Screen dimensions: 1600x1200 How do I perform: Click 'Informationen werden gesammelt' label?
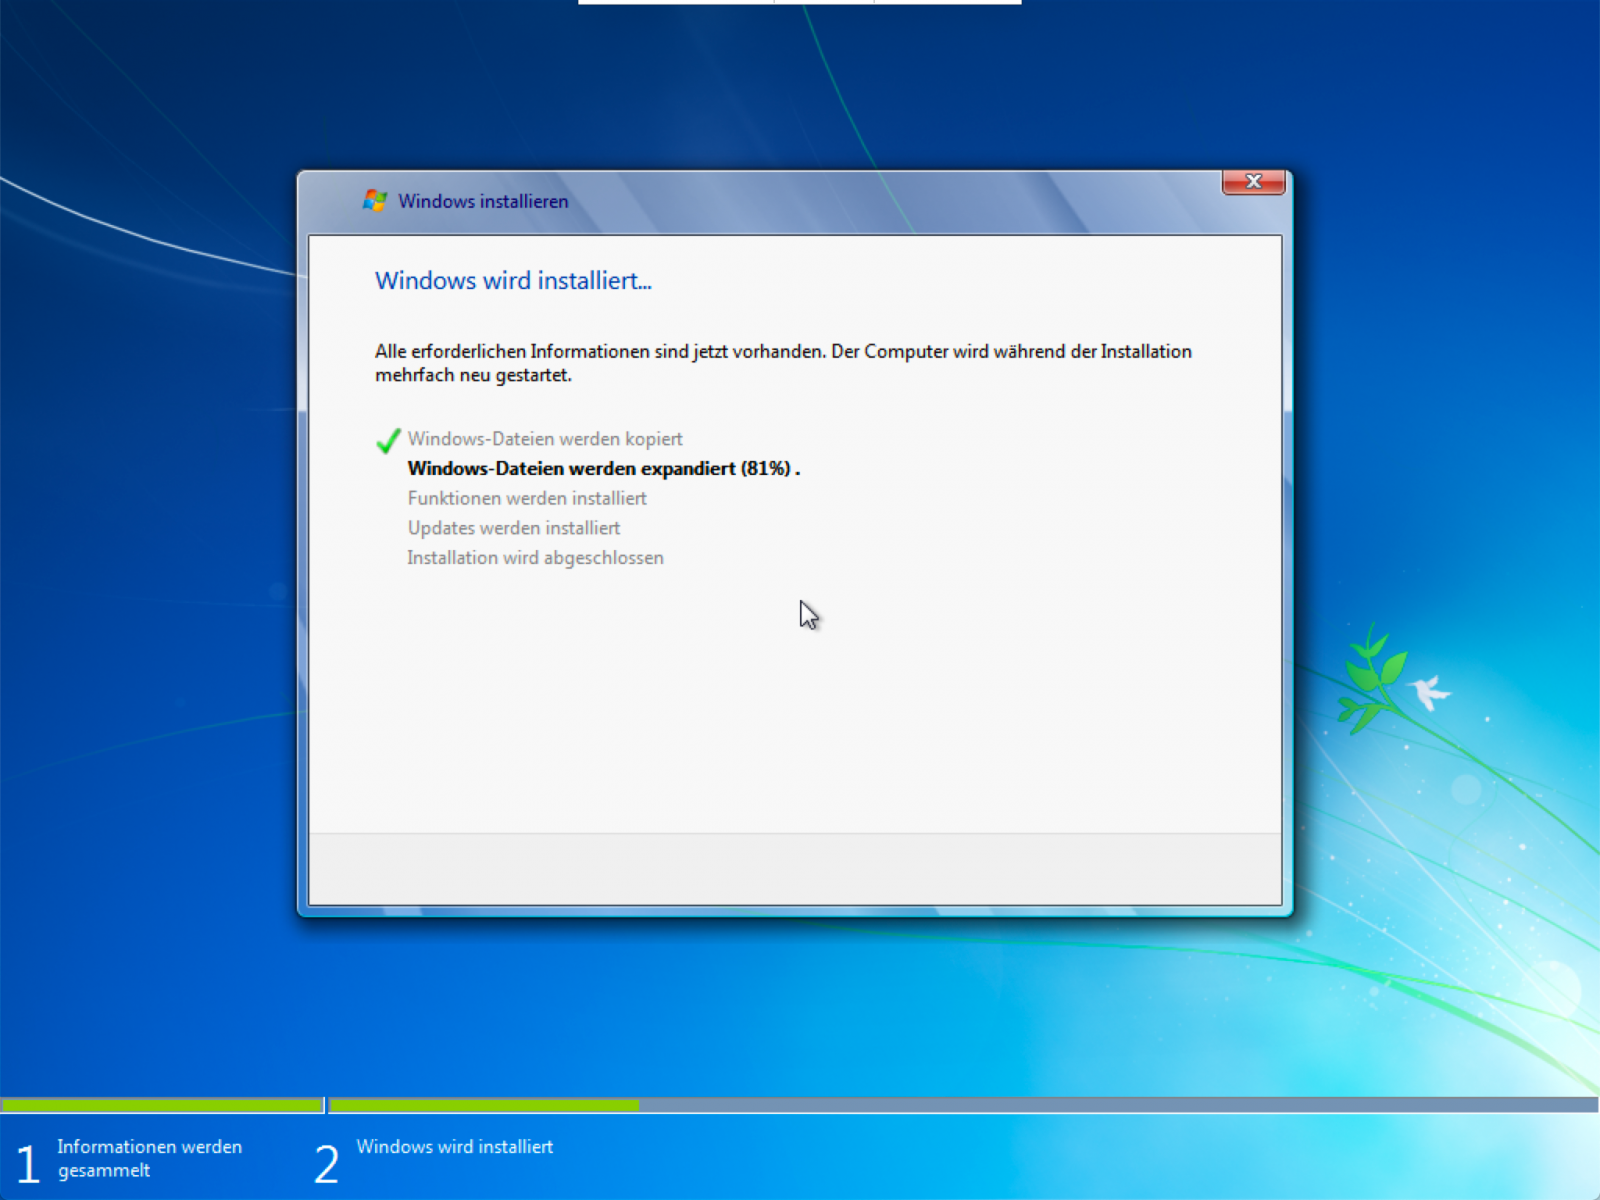(150, 1158)
